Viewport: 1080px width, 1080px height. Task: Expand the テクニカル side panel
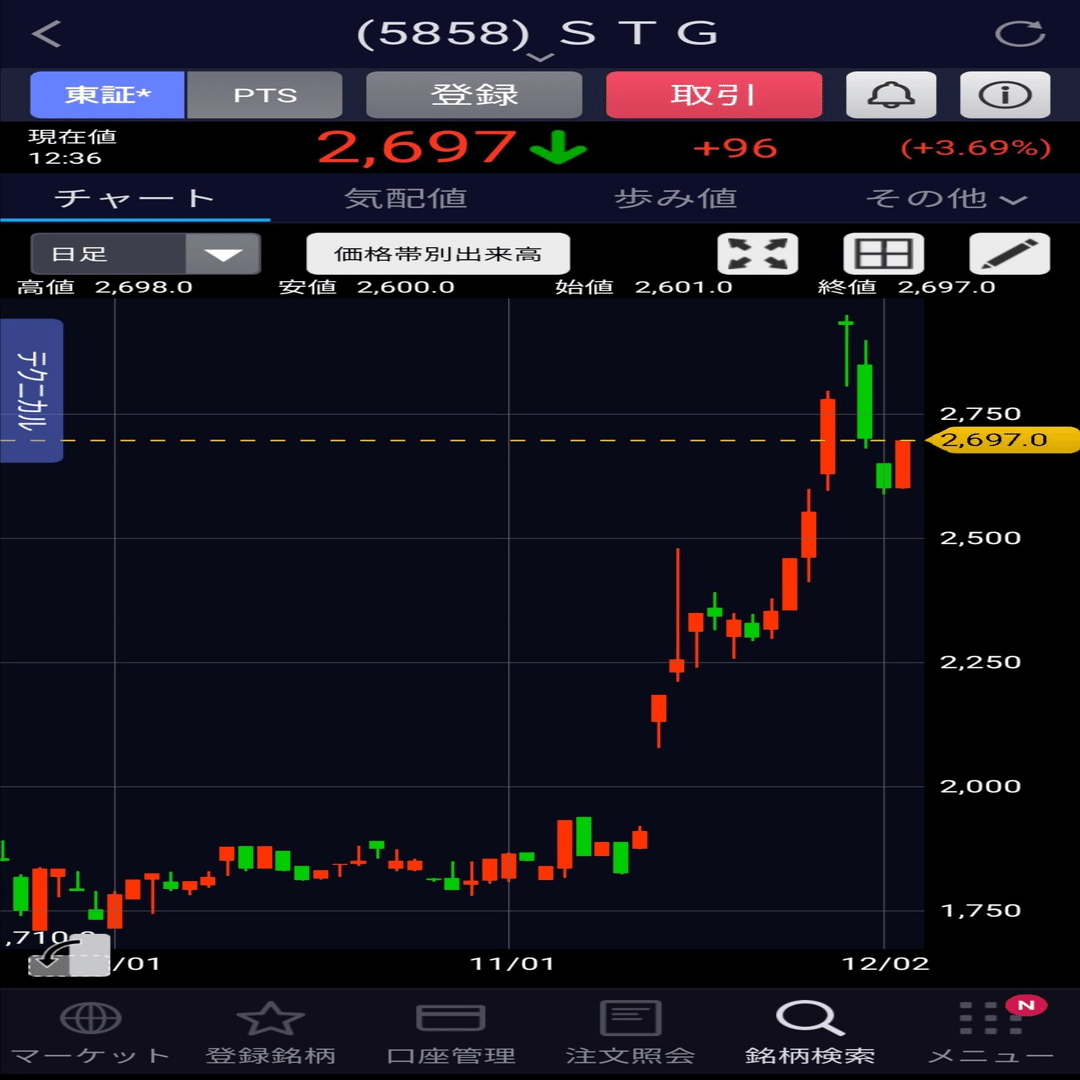coord(32,391)
